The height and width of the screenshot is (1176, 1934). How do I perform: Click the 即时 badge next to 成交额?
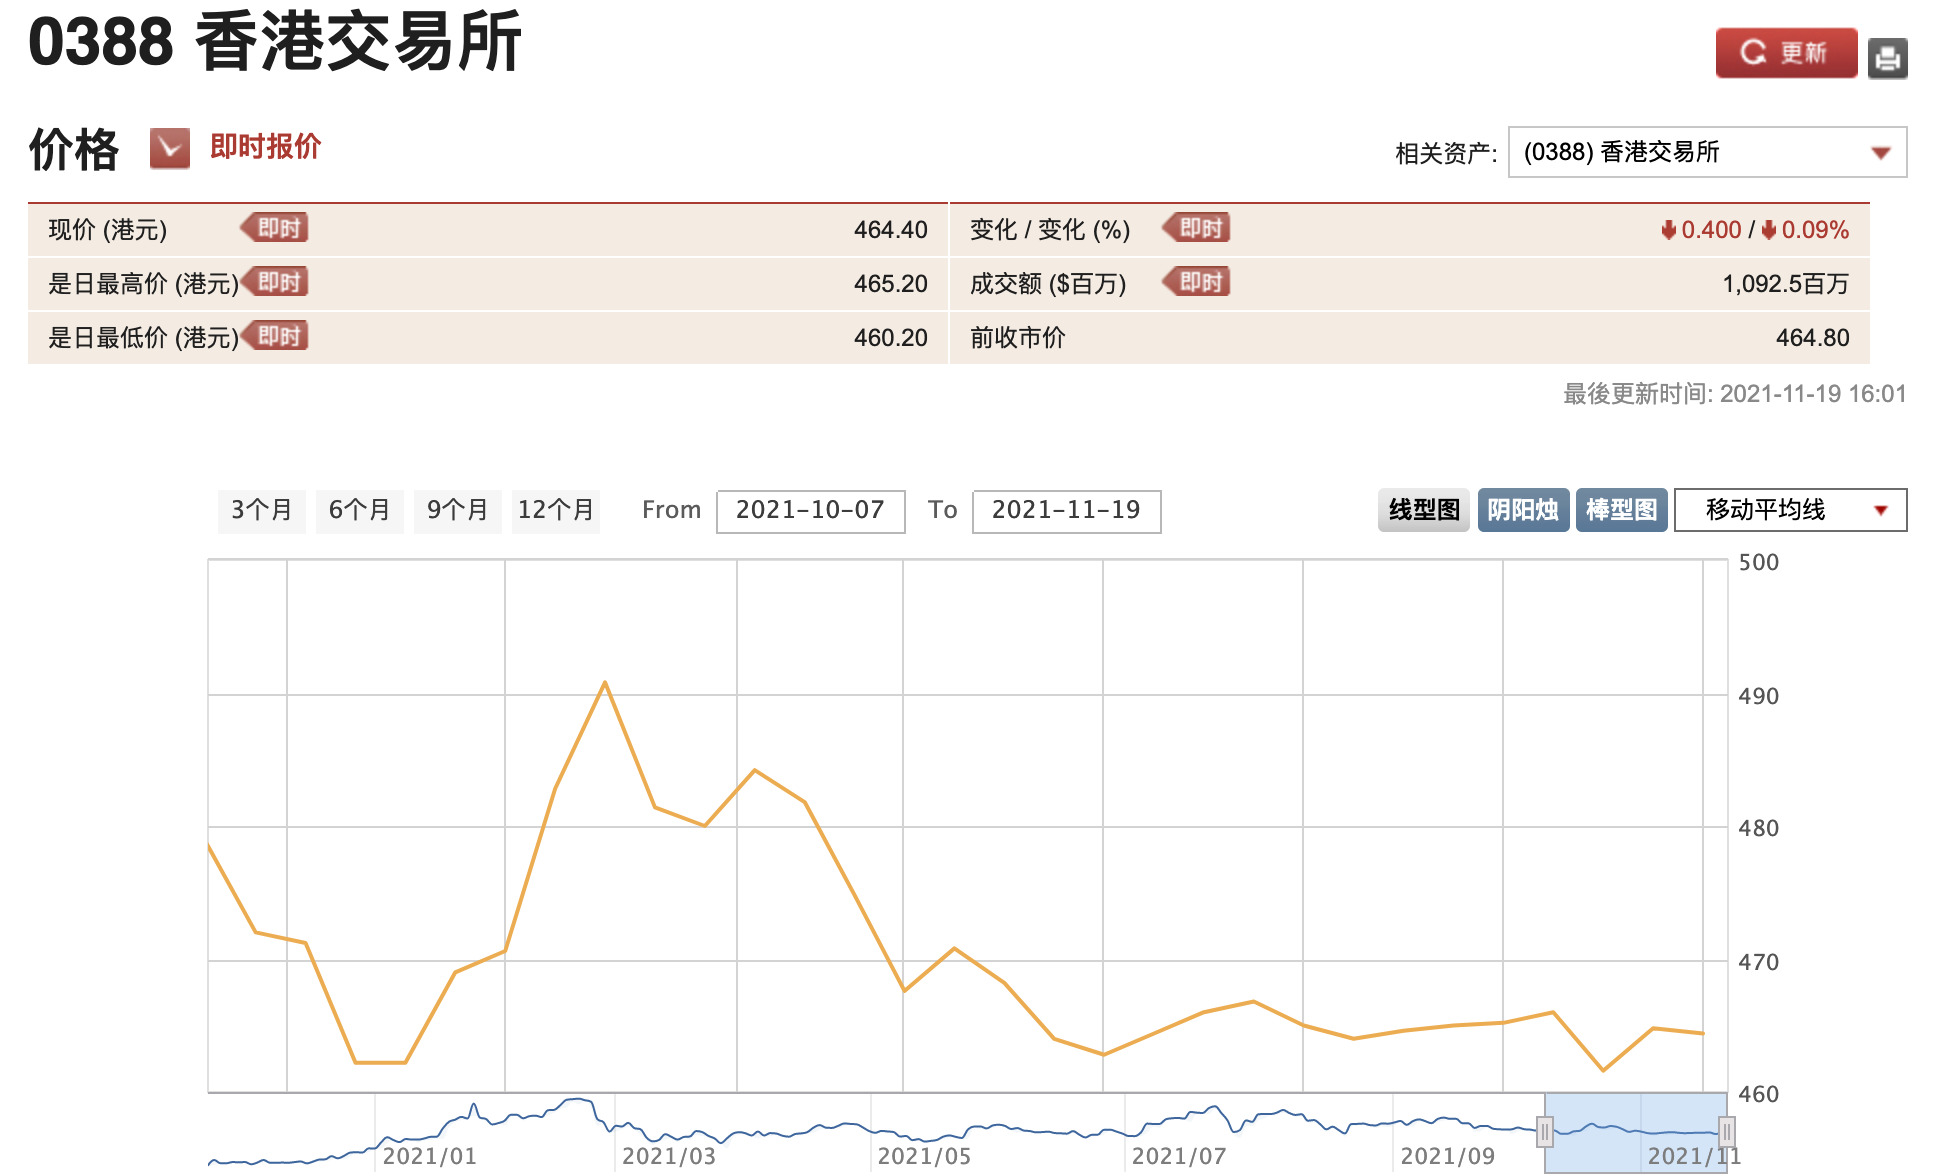(1198, 282)
